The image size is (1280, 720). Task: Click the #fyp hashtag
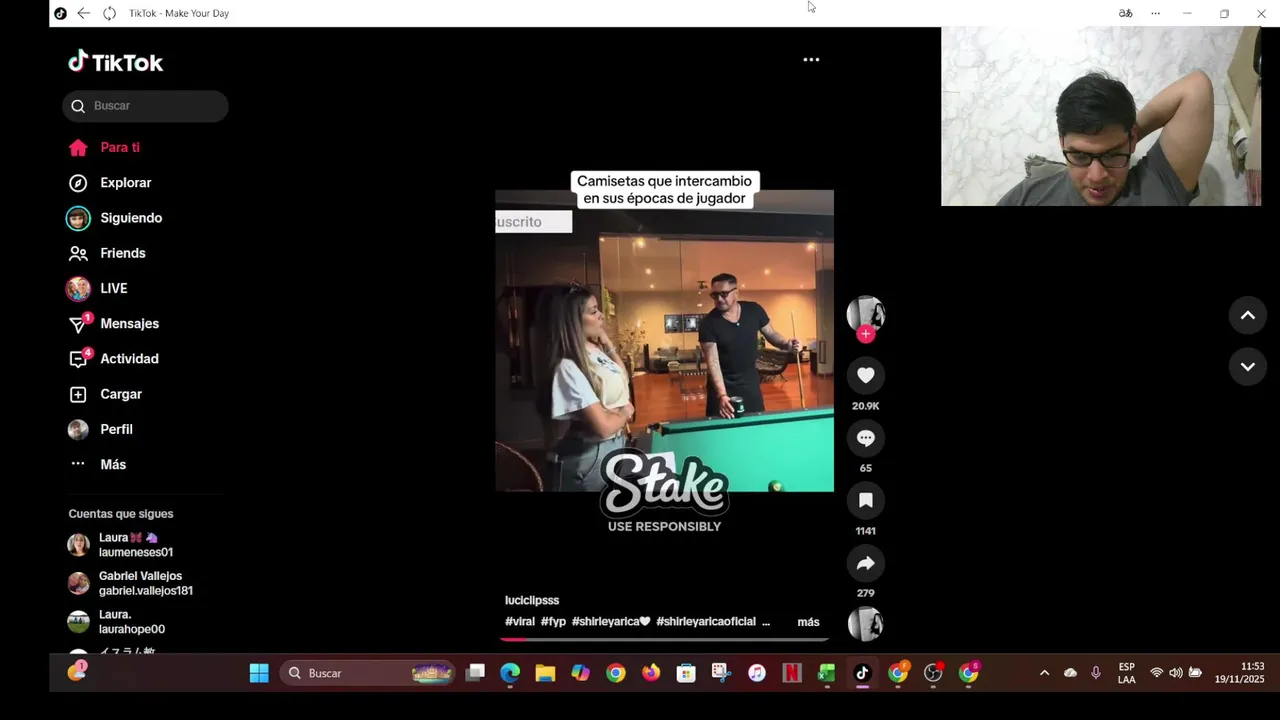click(554, 622)
